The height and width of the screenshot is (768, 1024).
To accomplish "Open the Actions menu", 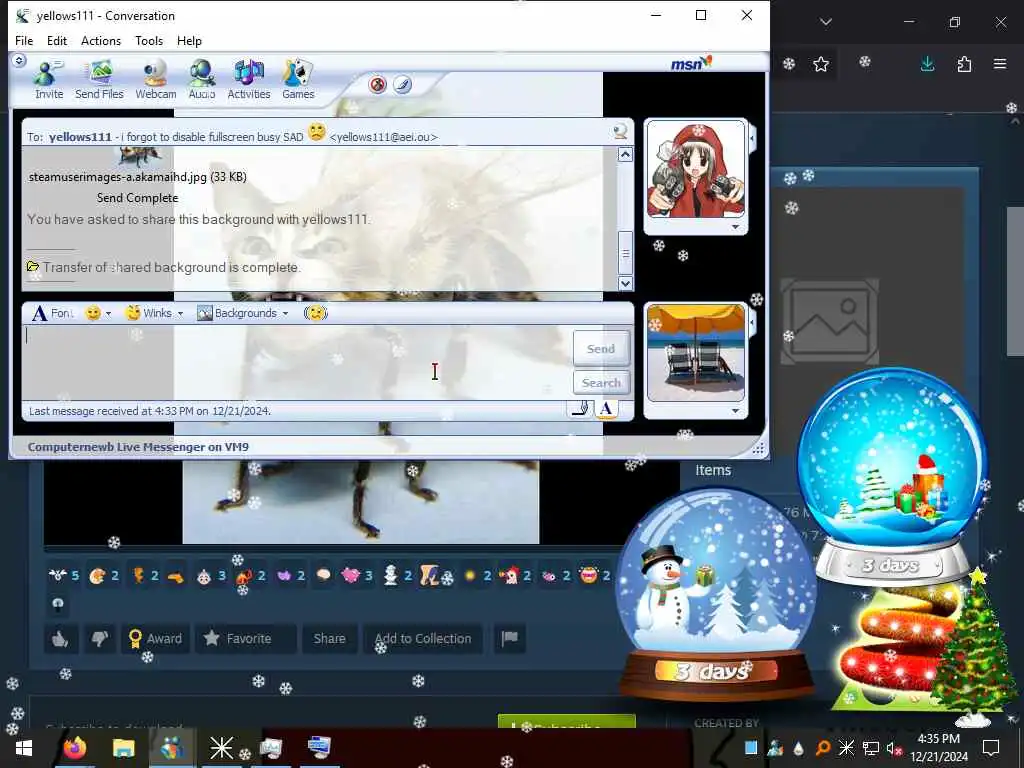I will [101, 40].
